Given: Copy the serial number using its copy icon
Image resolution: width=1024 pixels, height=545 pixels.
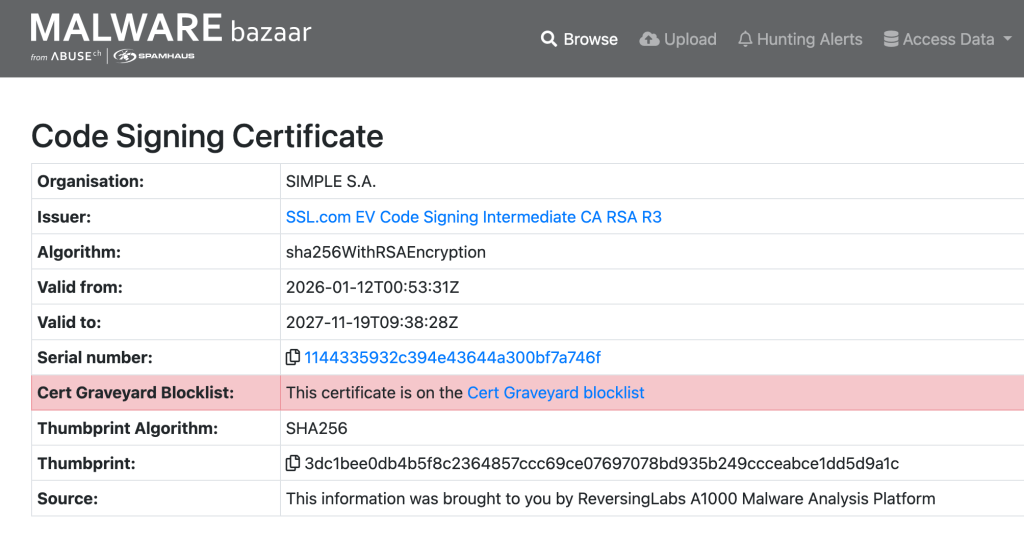Looking at the screenshot, I should pyautogui.click(x=293, y=358).
